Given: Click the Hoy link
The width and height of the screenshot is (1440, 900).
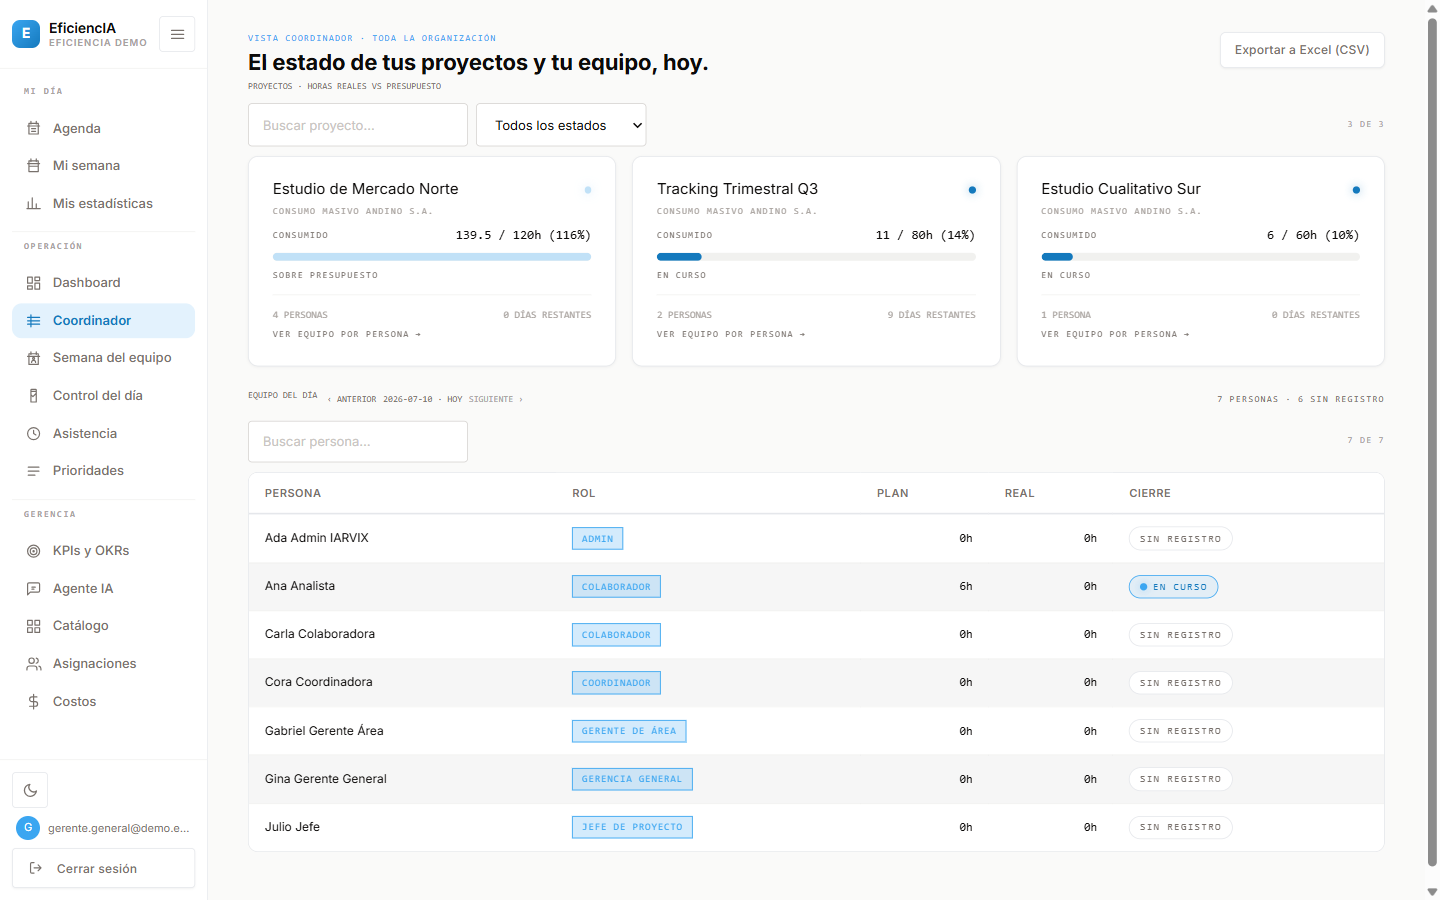Looking at the screenshot, I should click(455, 399).
